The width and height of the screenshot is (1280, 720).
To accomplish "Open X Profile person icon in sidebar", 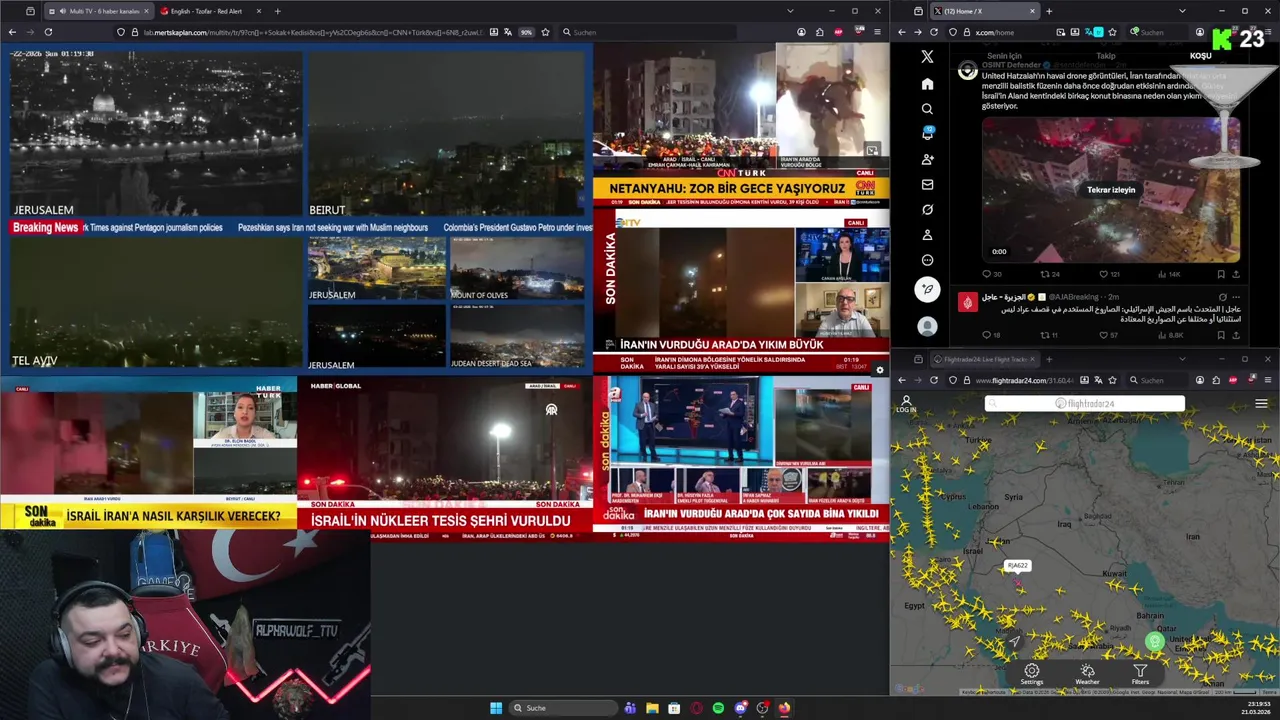I will click(927, 235).
